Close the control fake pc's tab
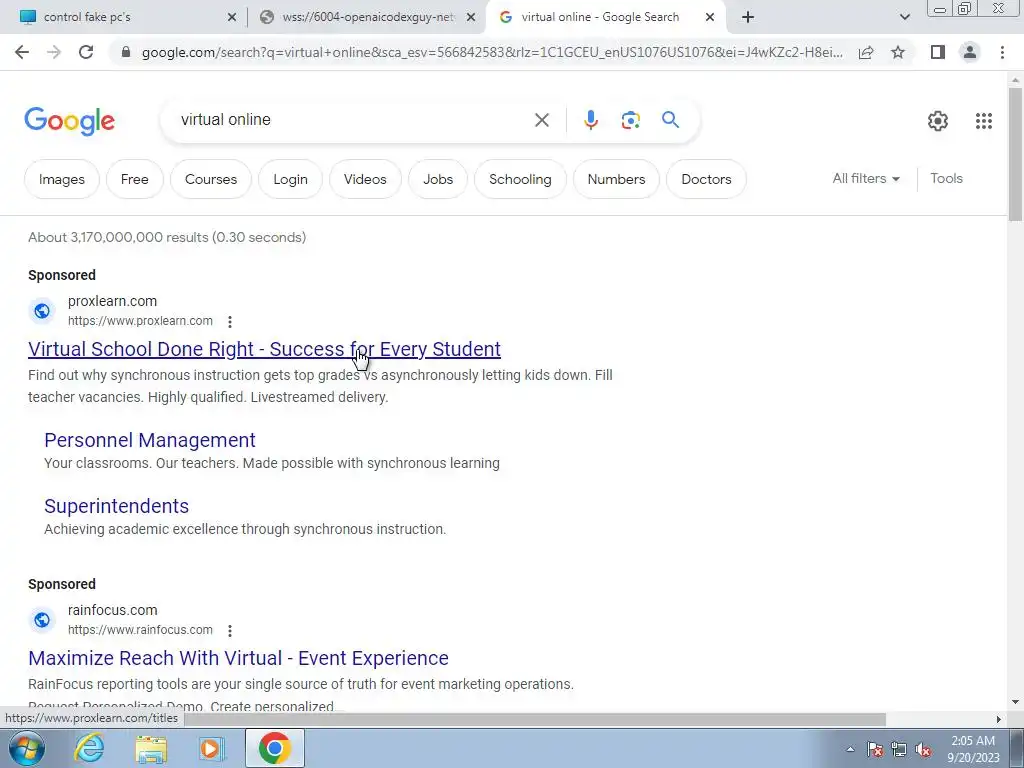The image size is (1024, 768). (231, 18)
